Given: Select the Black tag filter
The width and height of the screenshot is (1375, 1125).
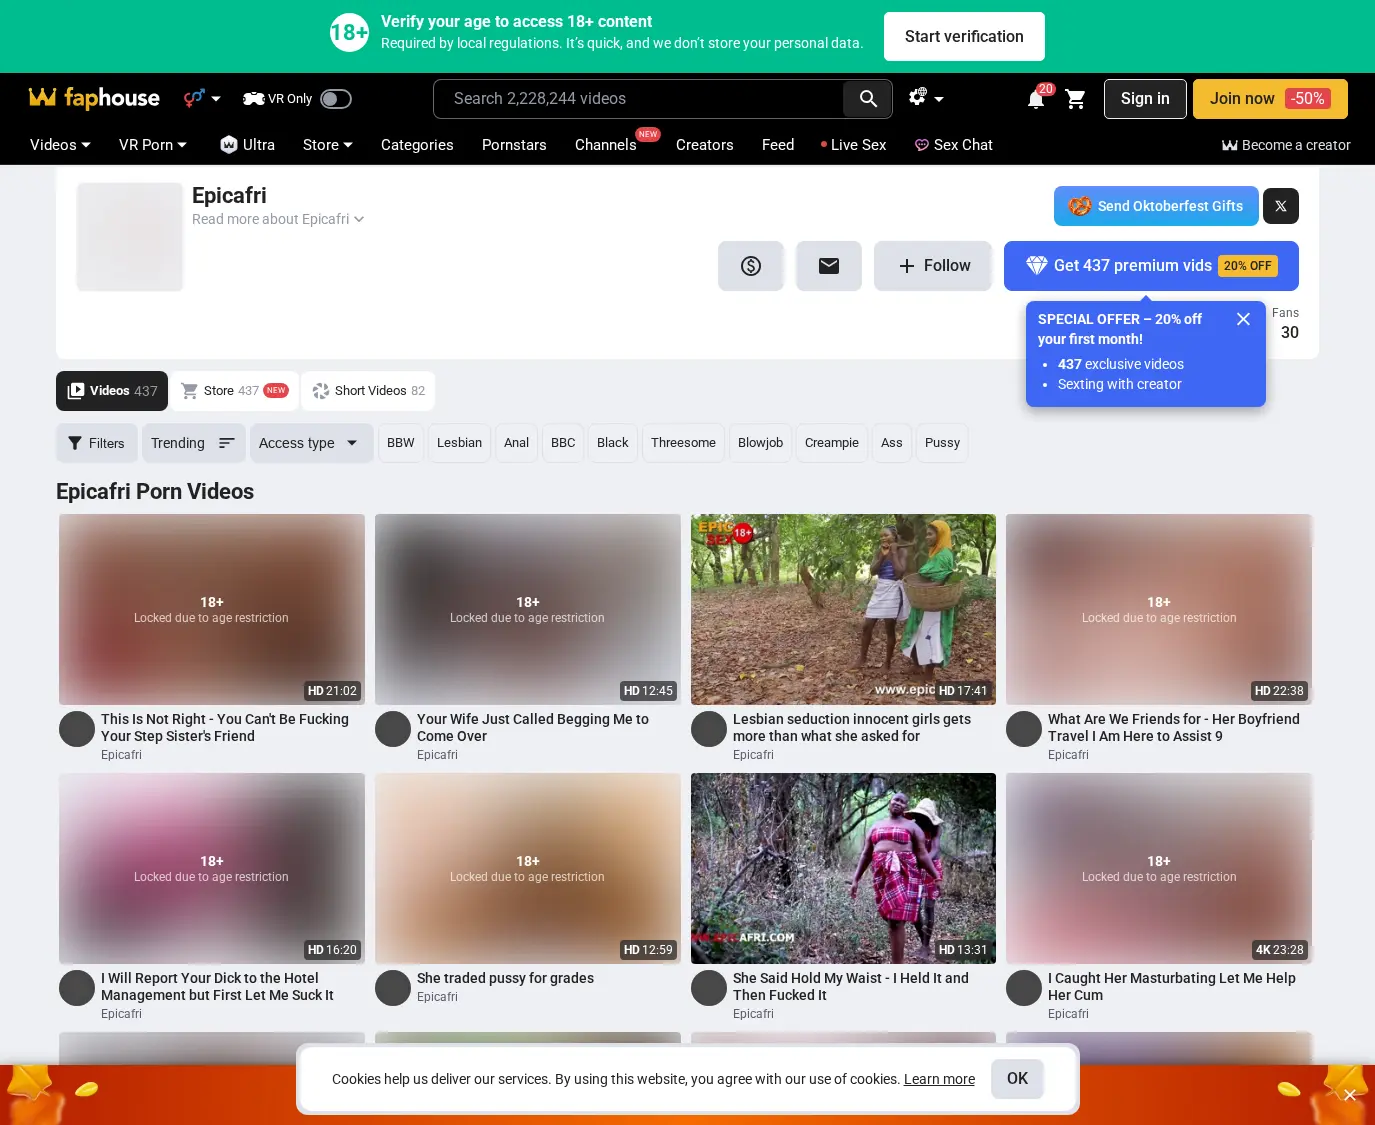Looking at the screenshot, I should tap(613, 443).
